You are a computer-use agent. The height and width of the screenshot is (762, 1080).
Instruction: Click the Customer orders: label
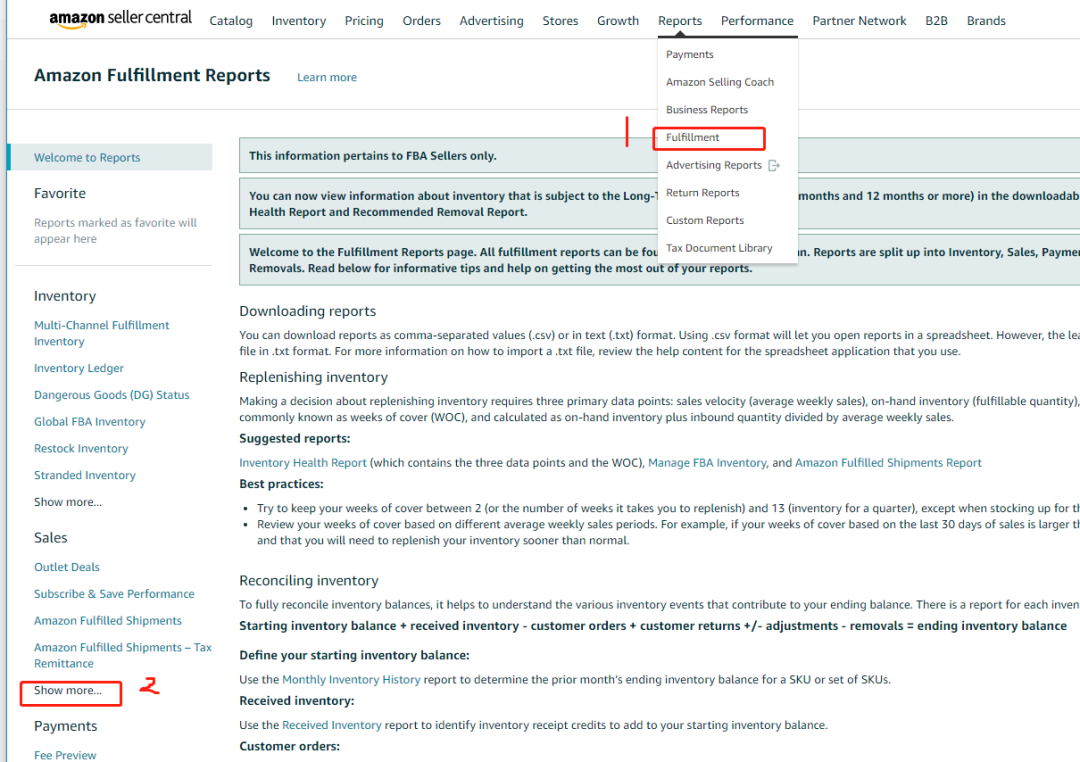[289, 746]
